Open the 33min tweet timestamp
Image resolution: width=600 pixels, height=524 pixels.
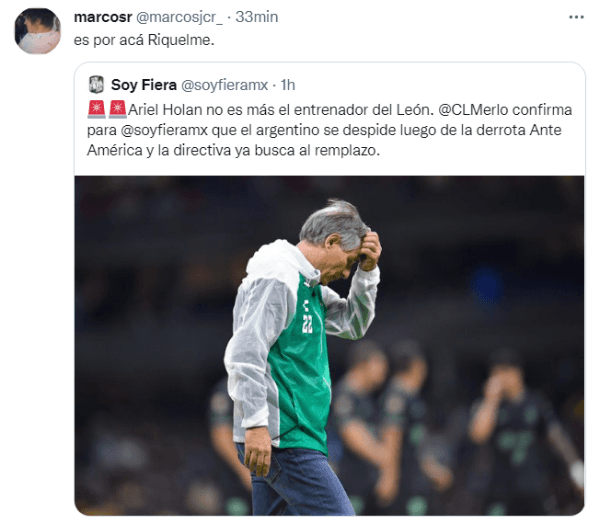256,18
